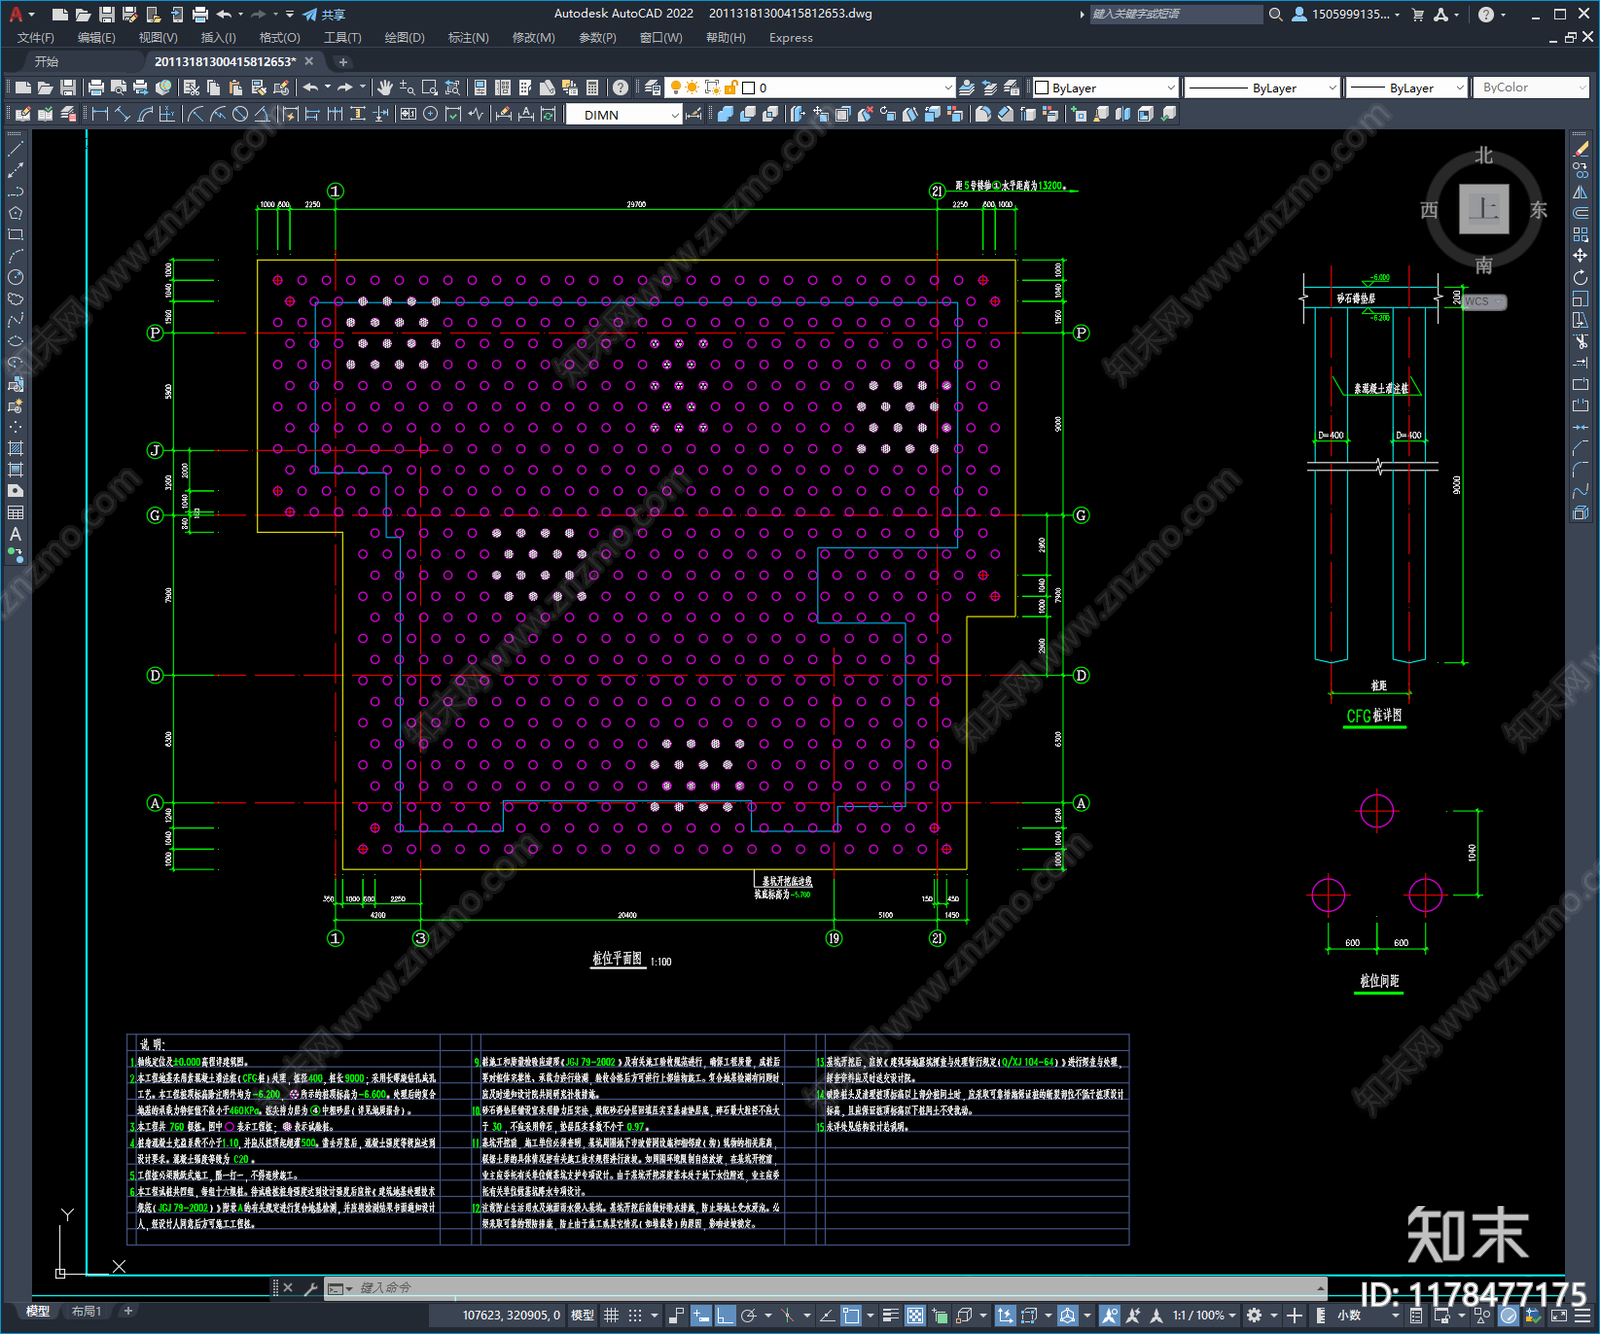Click the Undo arrow in quick access toolbar
Image resolution: width=1600 pixels, height=1334 pixels.
pos(224,14)
